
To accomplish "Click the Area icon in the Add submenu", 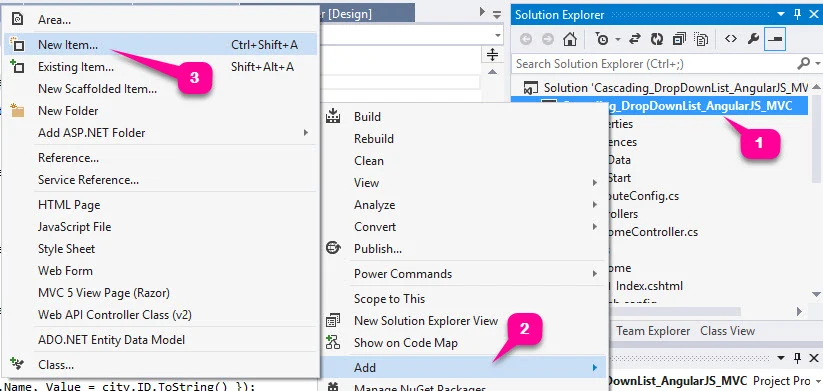I will click(x=17, y=19).
